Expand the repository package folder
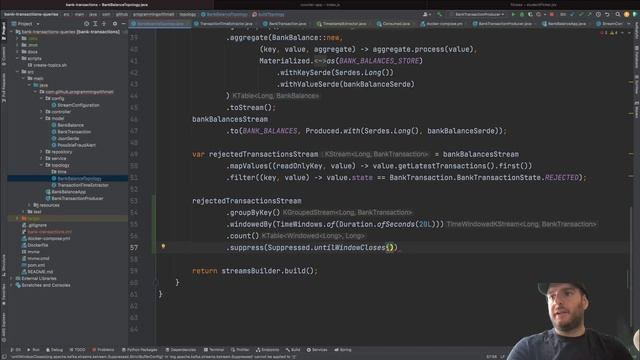 [x=41, y=152]
